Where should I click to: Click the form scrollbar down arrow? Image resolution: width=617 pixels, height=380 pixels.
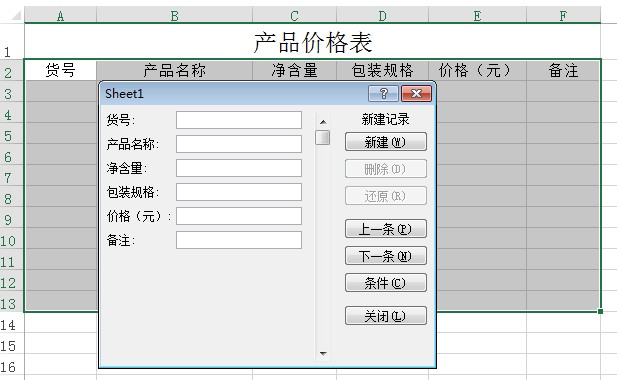323,354
